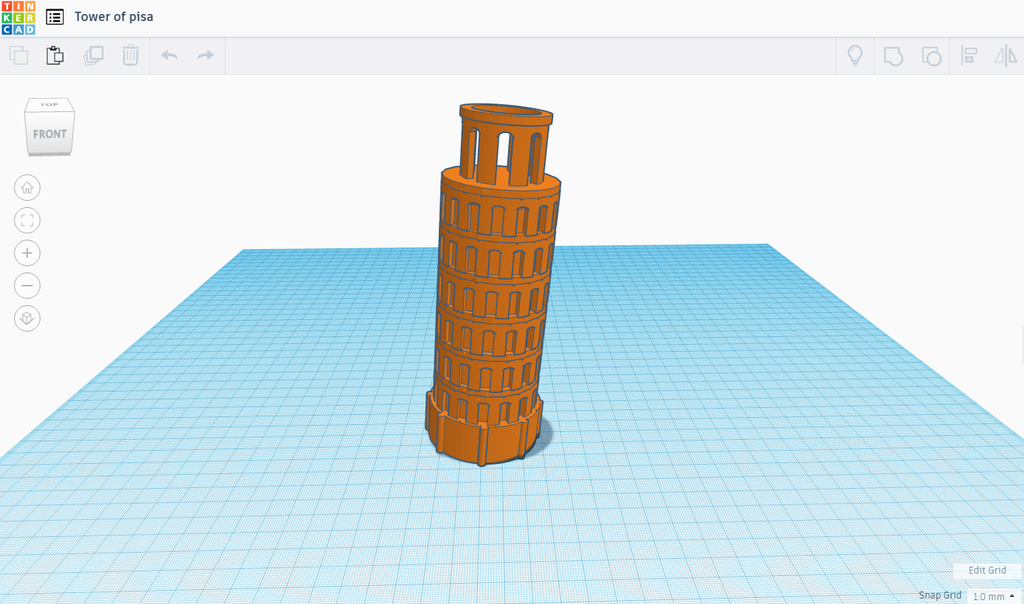Click the Delete trash can icon
1024x604 pixels.
tap(131, 56)
